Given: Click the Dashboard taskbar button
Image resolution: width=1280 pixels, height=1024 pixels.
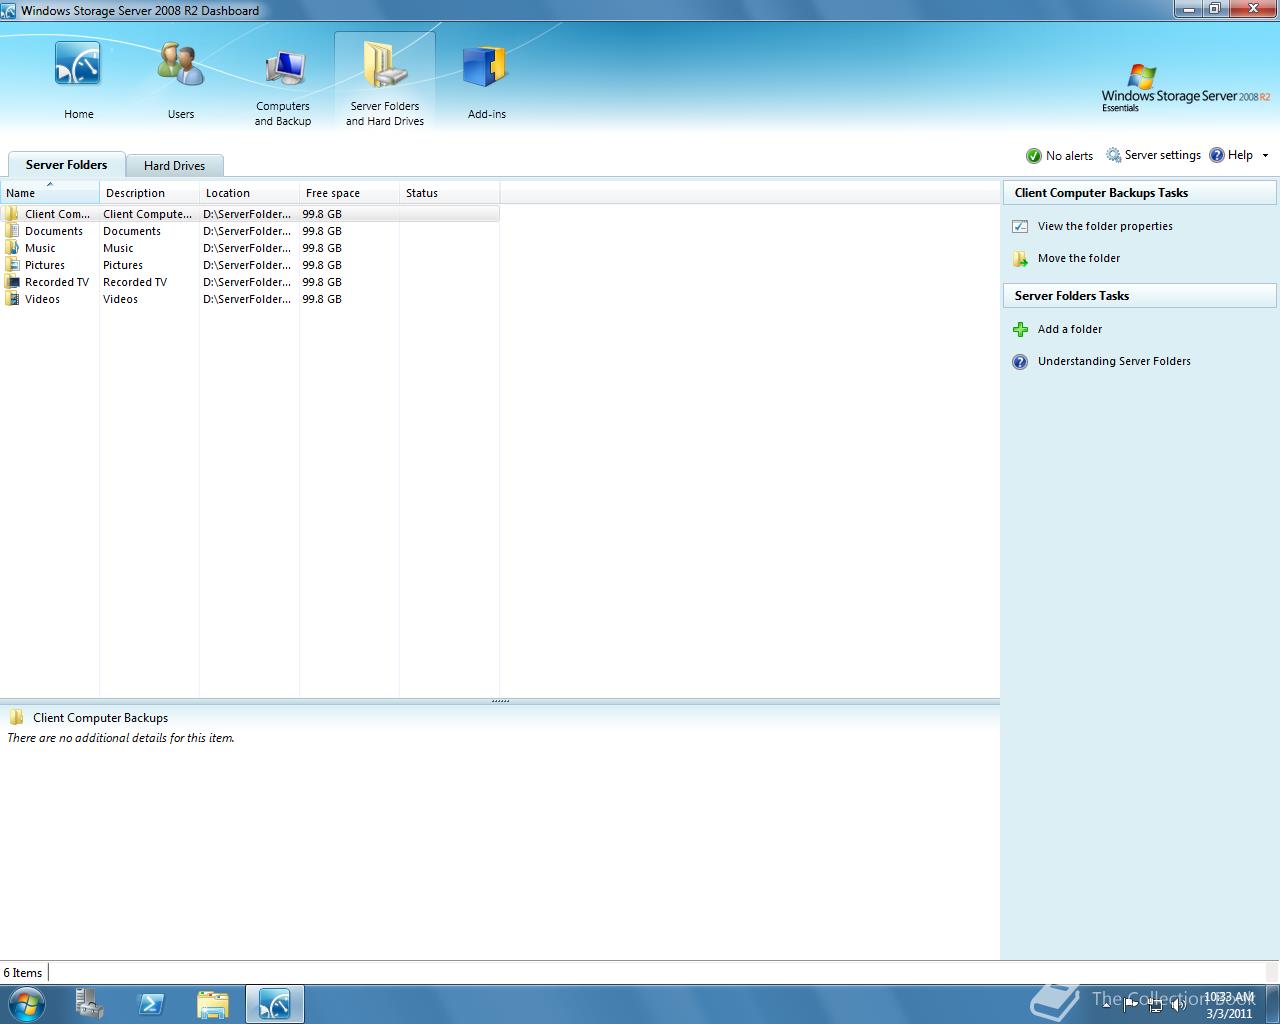Looking at the screenshot, I should [274, 1004].
